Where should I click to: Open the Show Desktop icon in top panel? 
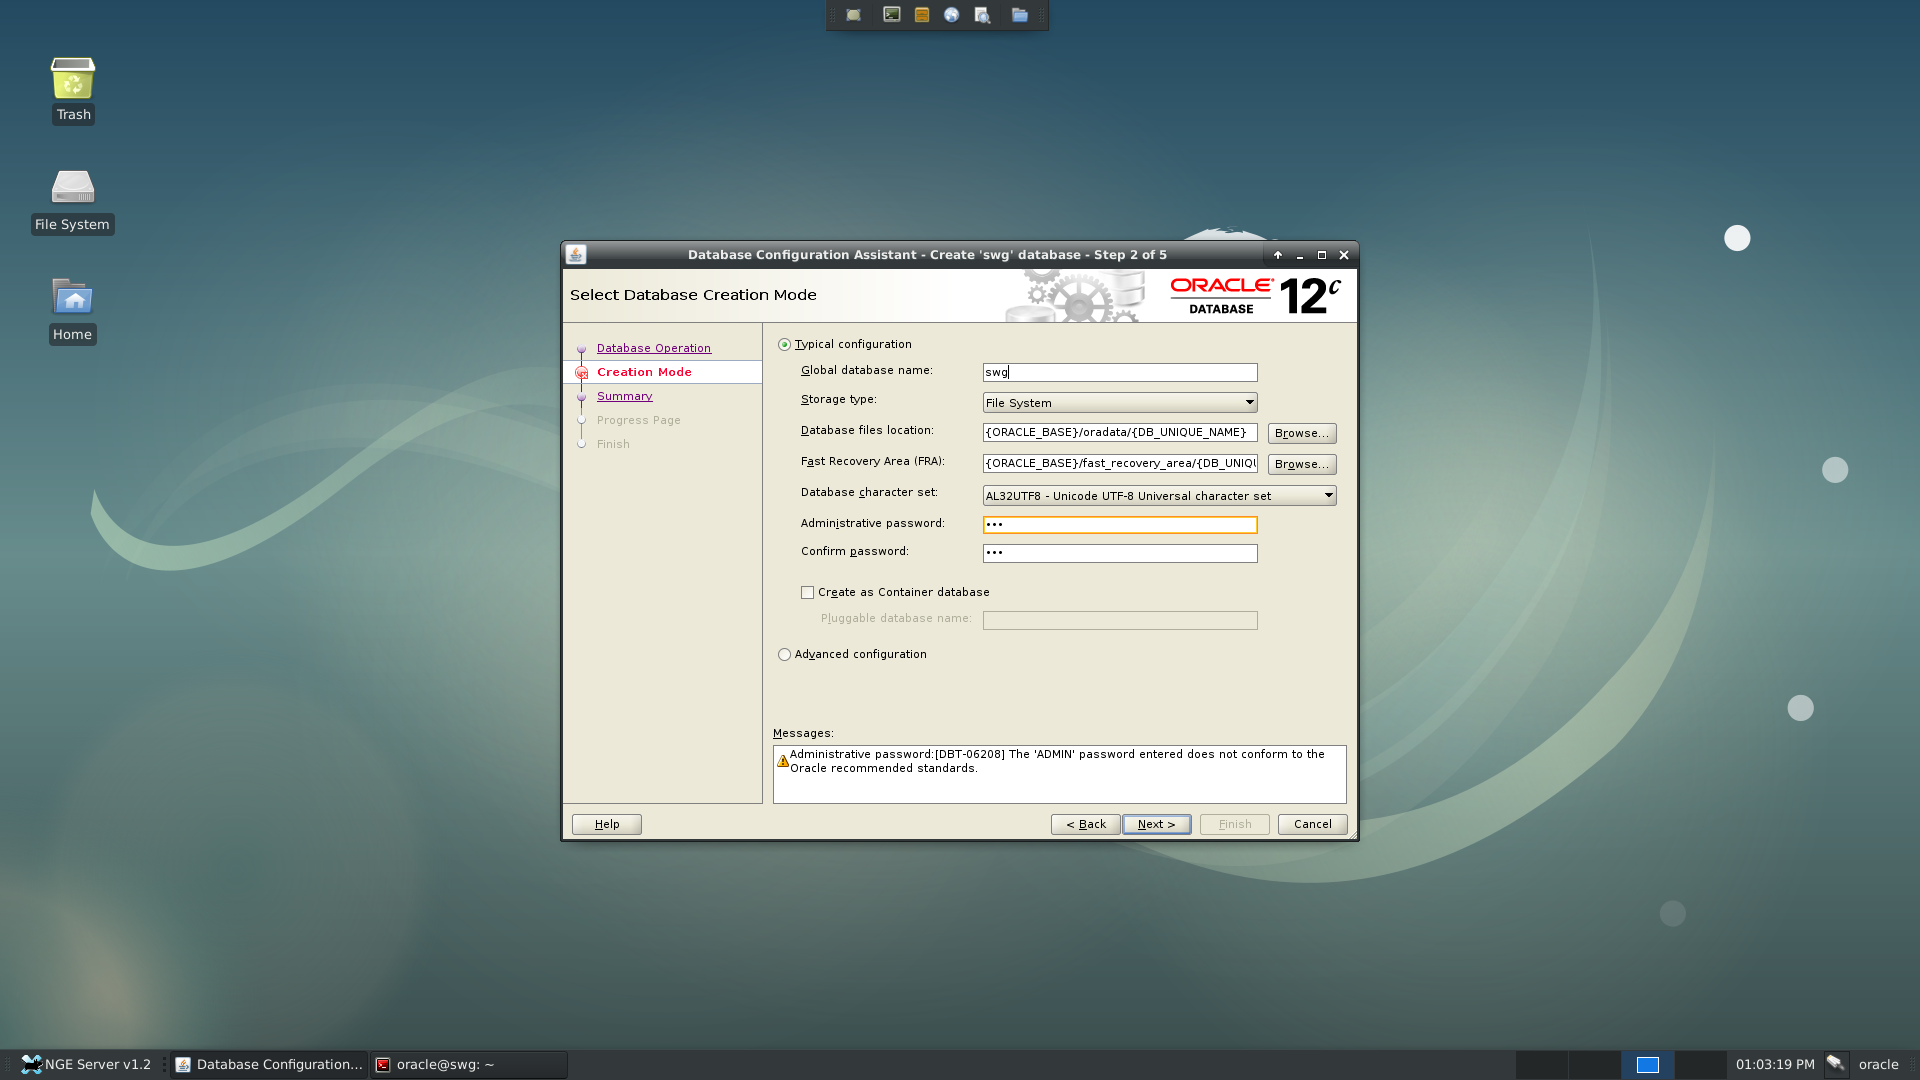pos(853,15)
